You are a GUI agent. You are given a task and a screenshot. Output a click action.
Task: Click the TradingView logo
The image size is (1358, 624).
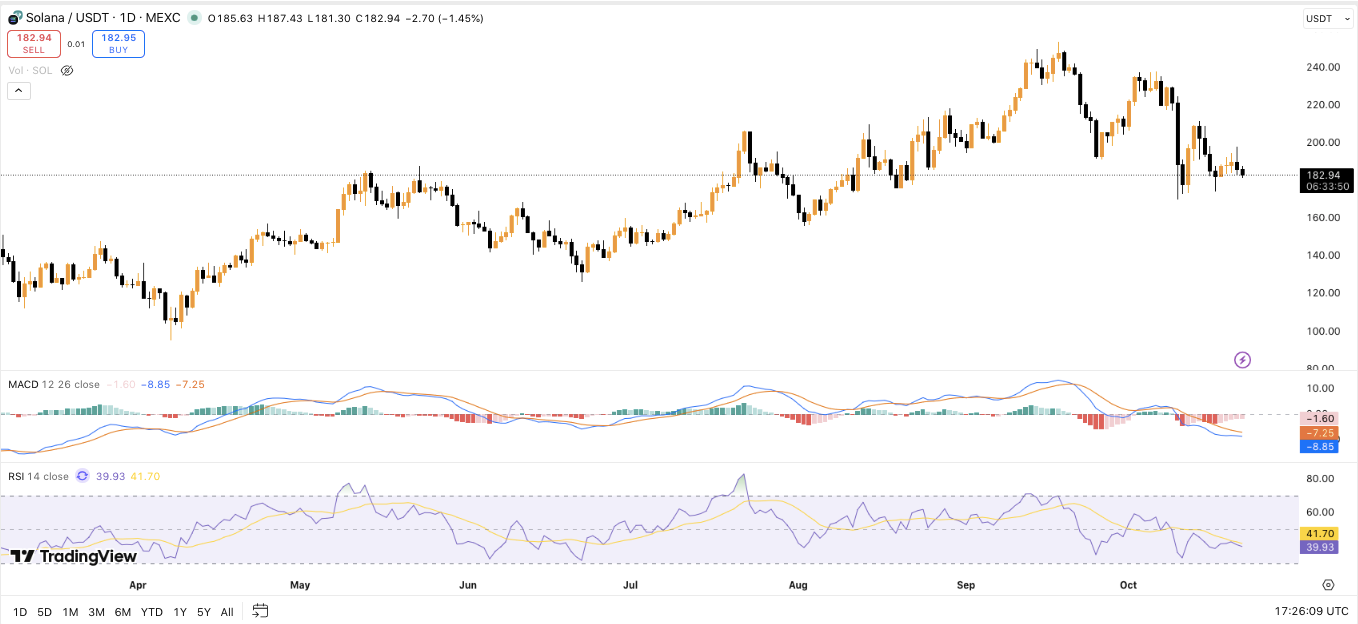pos(73,556)
